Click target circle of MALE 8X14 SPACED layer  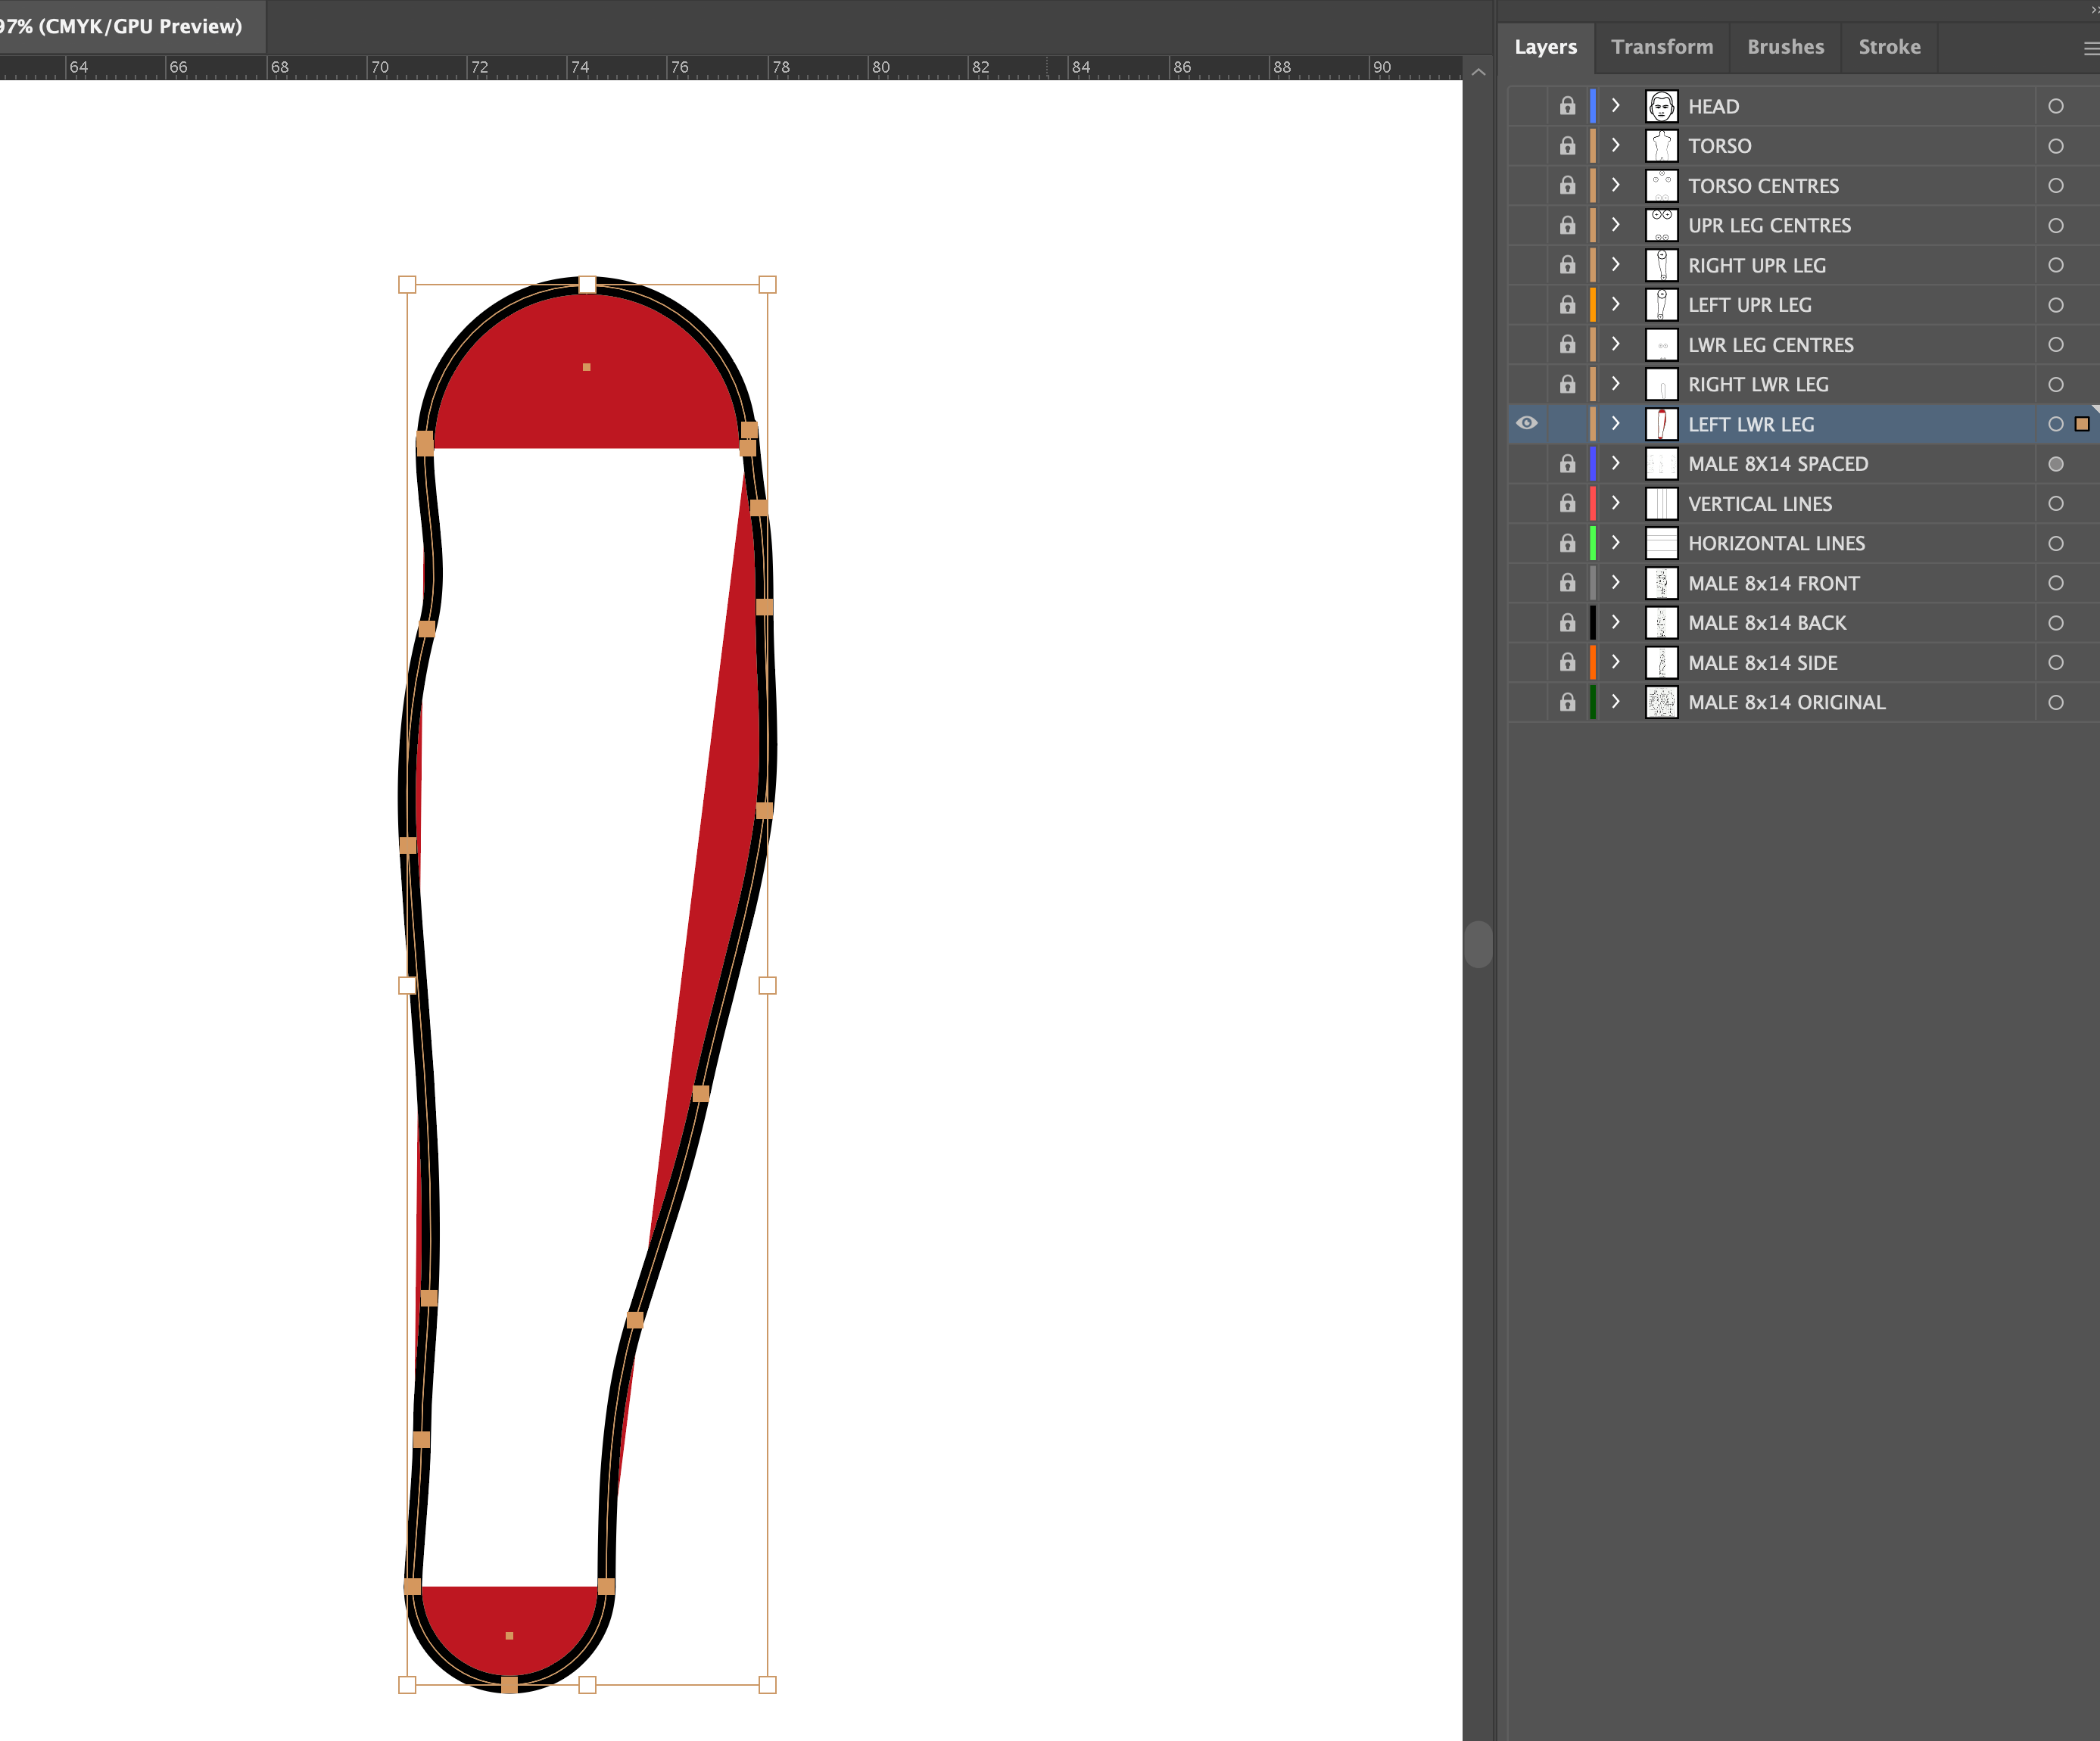tap(2055, 464)
